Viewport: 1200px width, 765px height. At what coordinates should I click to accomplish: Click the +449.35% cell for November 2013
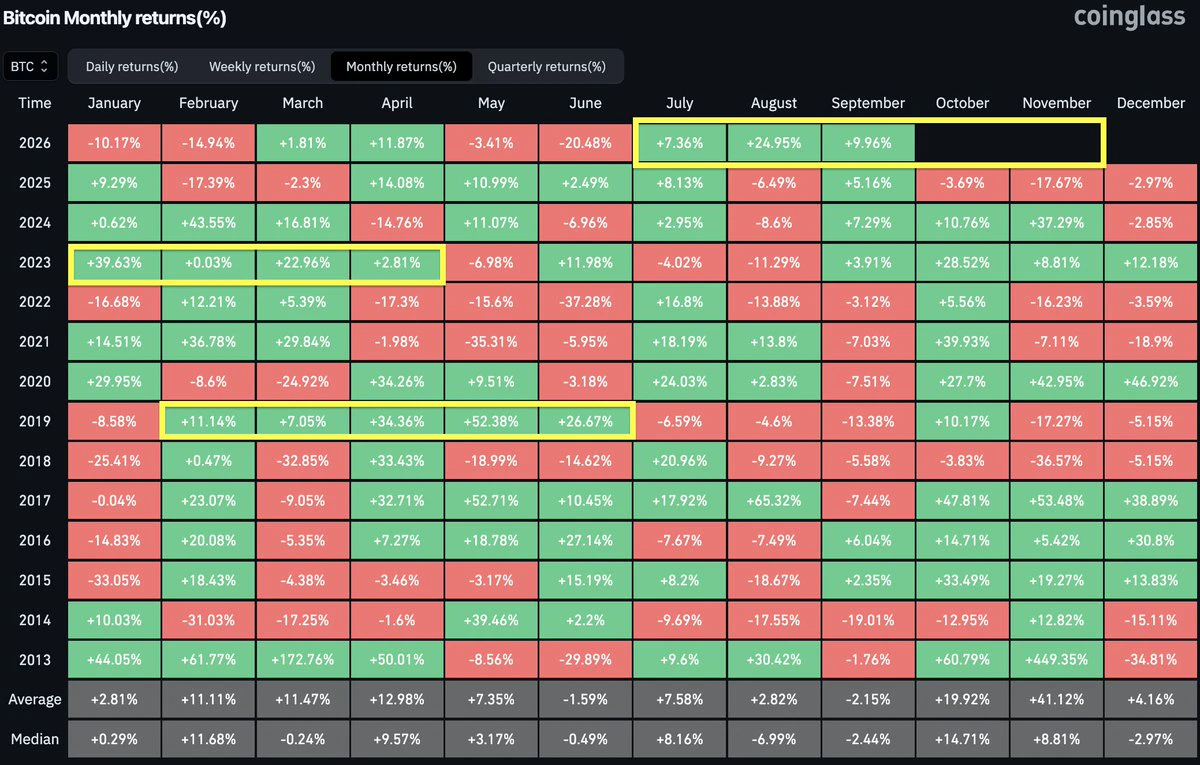(x=1057, y=660)
